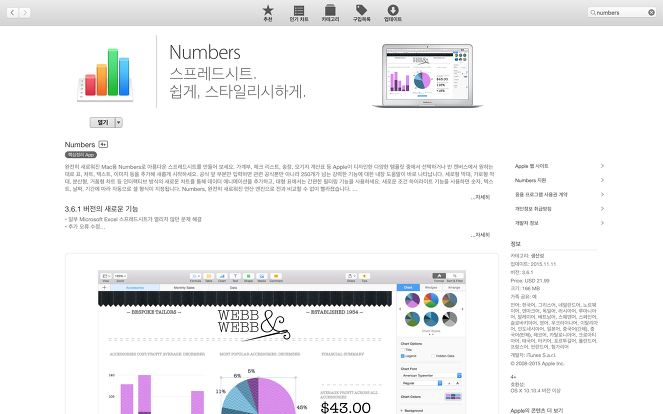Open the 카테고리 categories tab

point(330,13)
